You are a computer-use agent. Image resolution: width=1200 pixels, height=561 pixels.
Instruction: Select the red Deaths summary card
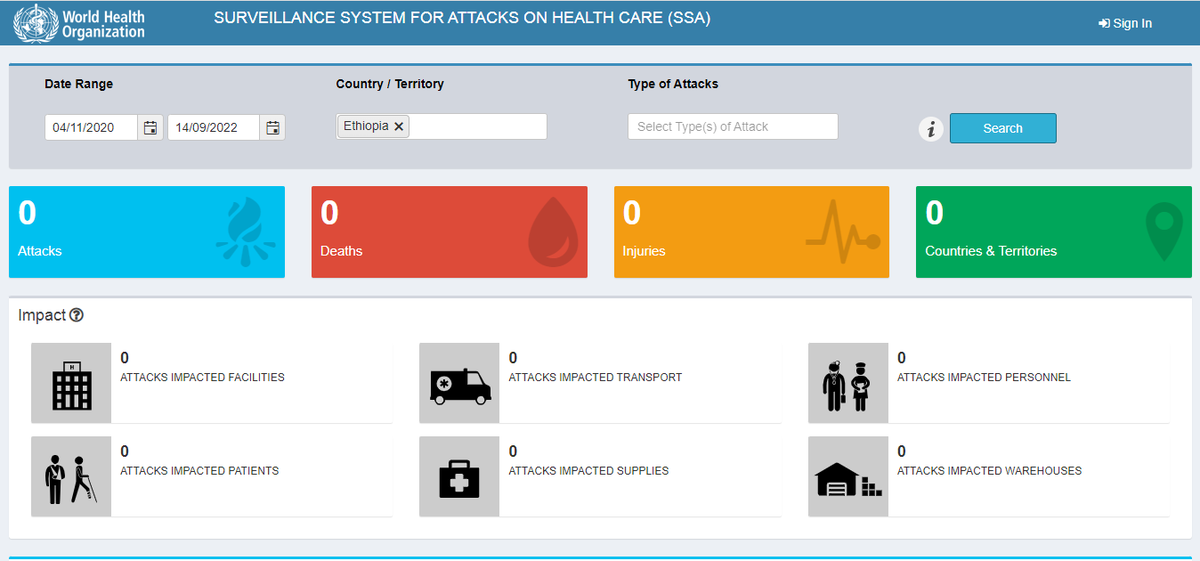pos(449,232)
